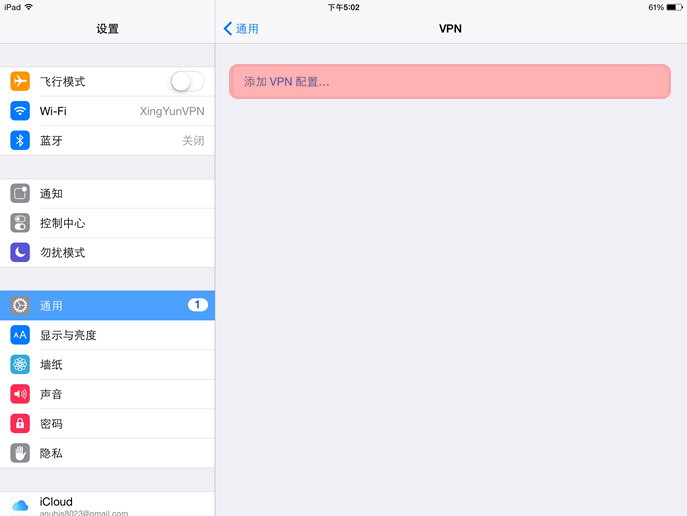Open the 控制中心 Control Center row
This screenshot has height=516, width=687.
107,223
